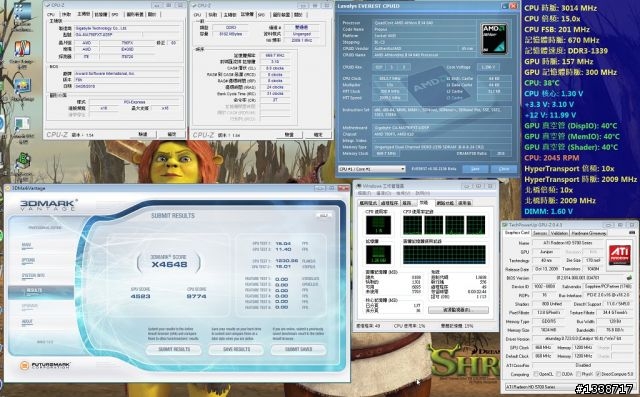Switch to the SPD tab in the right CPU-Z window
The image size is (640, 397).
pos(261,15)
